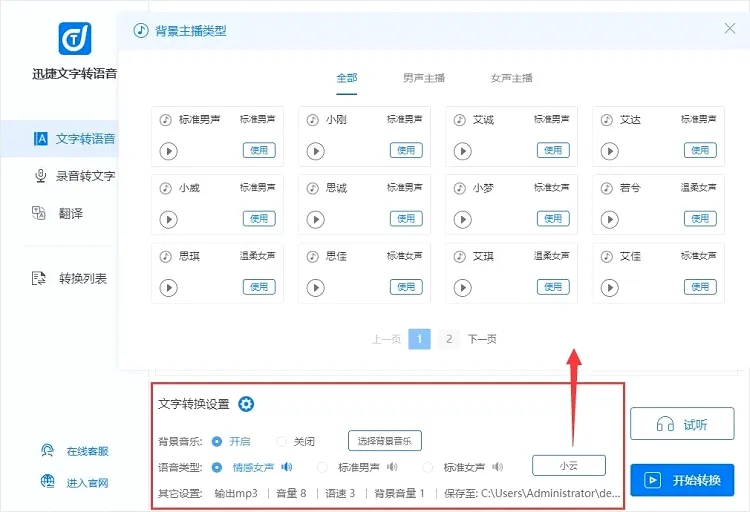Play preview of 小威 voice
This screenshot has width=750, height=512.
168,220
